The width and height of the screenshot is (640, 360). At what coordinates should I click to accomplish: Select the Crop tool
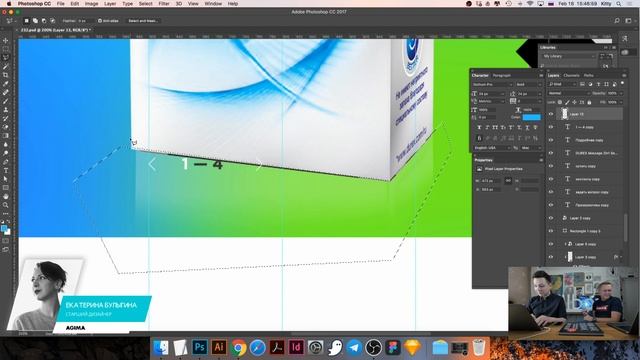pyautogui.click(x=6, y=75)
